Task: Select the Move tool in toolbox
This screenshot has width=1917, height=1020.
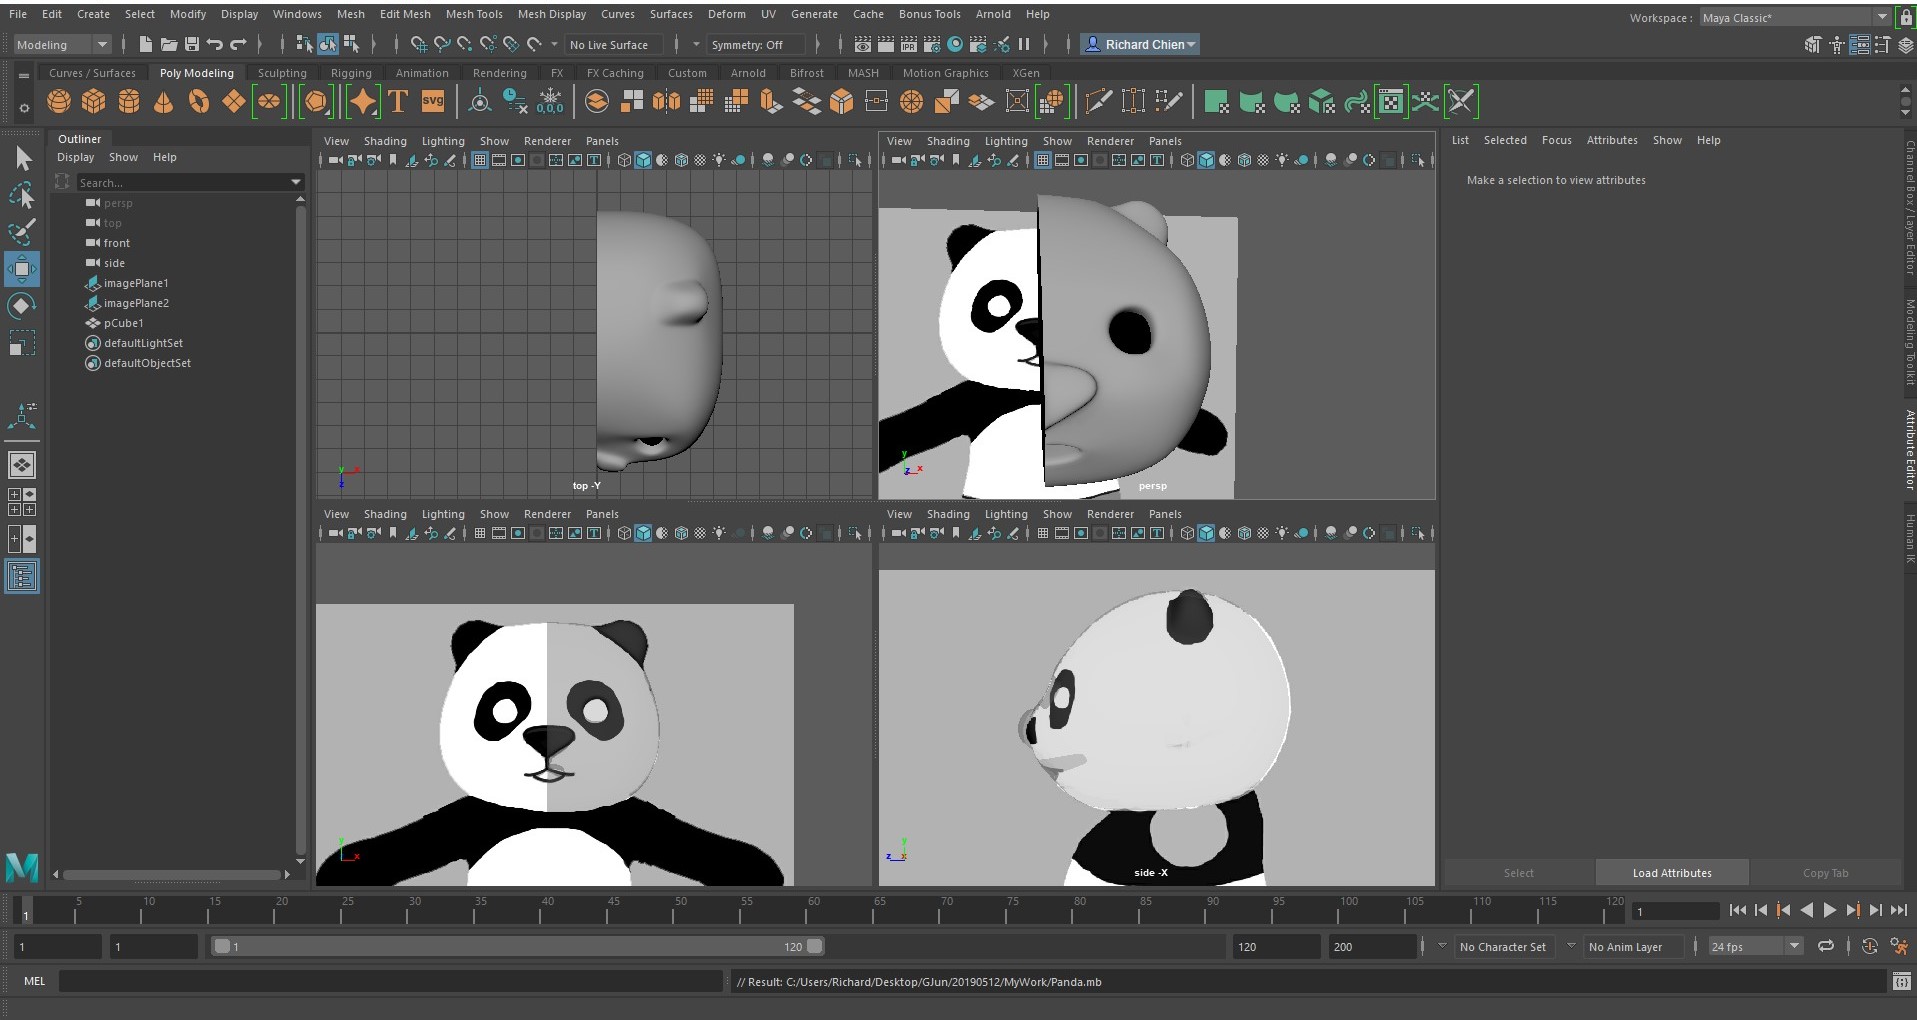Action: point(22,269)
